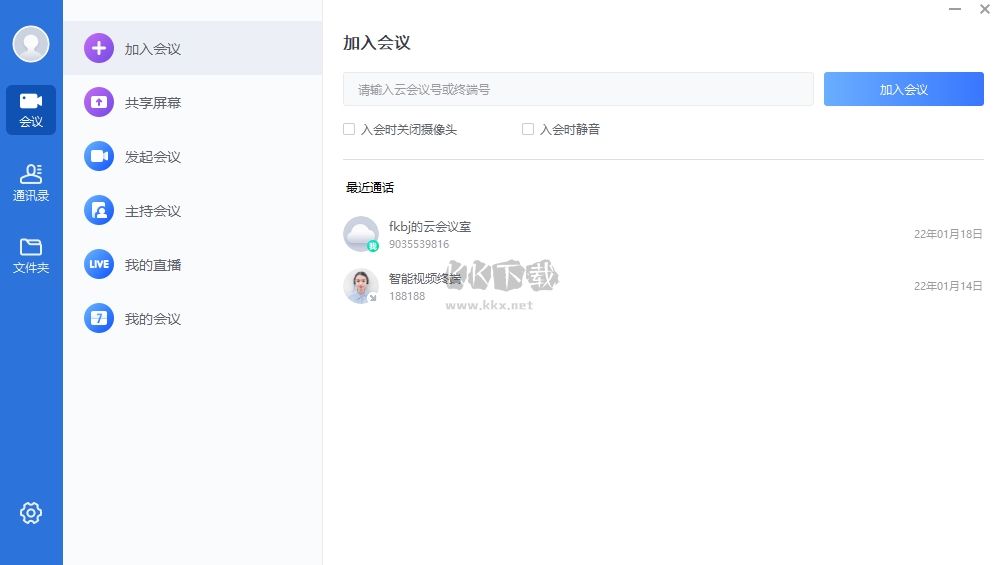The image size is (999, 565).
Task: Select 共享屏幕 menu label
Action: click(x=153, y=103)
